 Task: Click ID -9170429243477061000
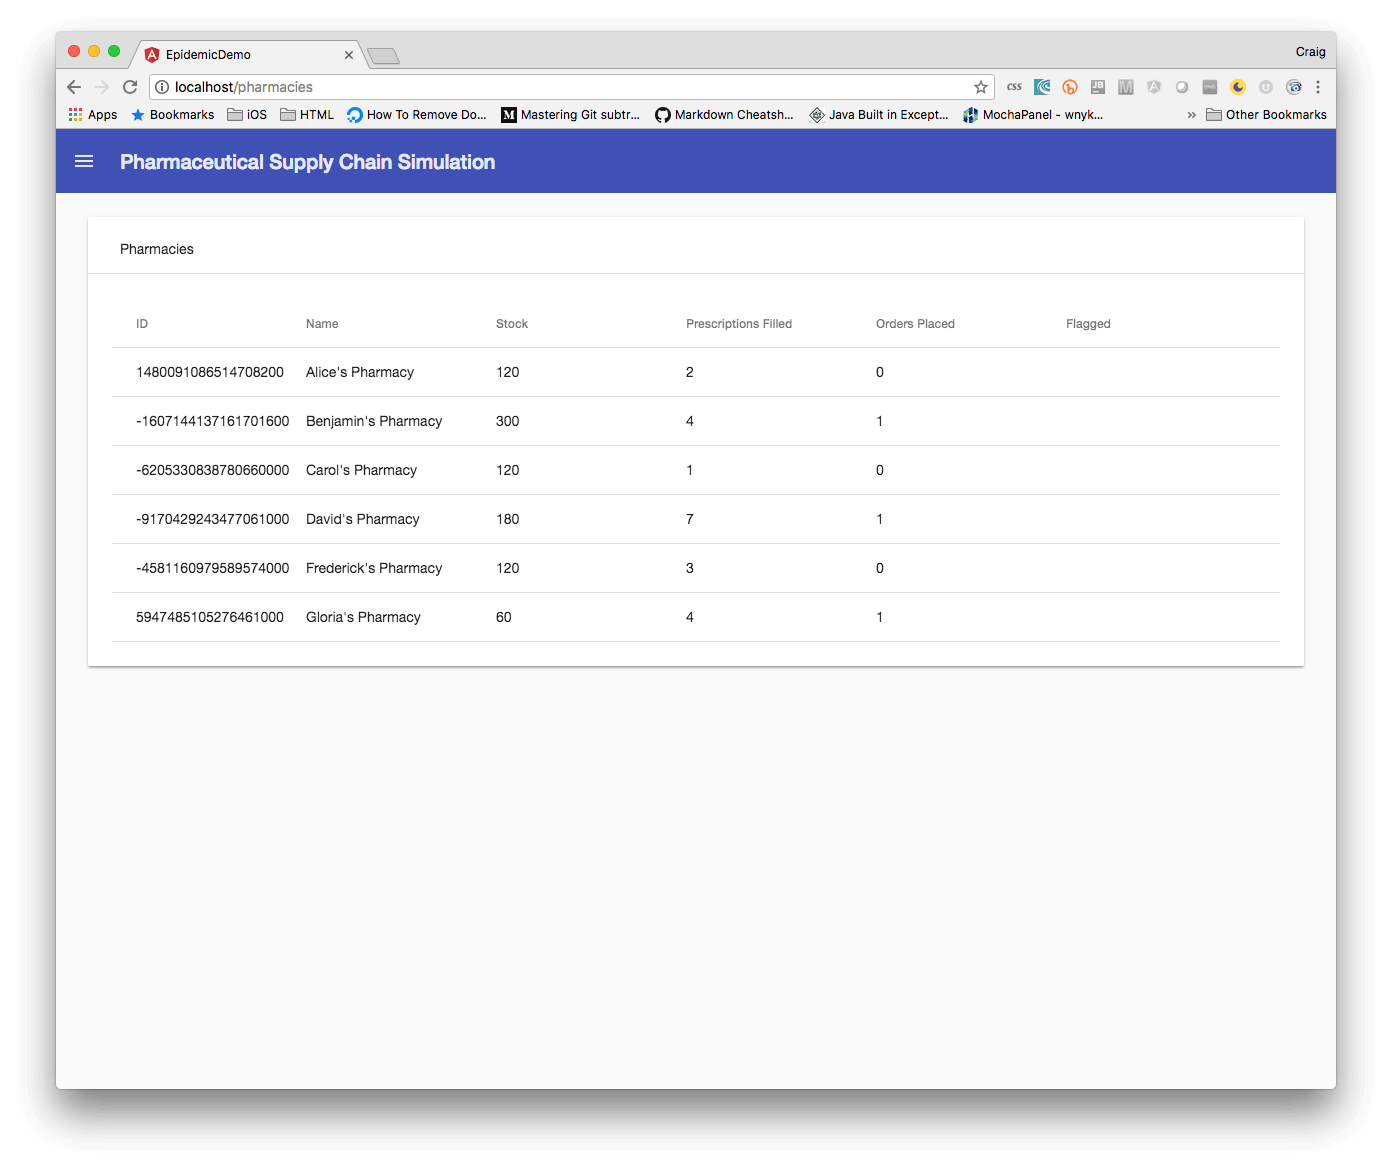(x=213, y=519)
